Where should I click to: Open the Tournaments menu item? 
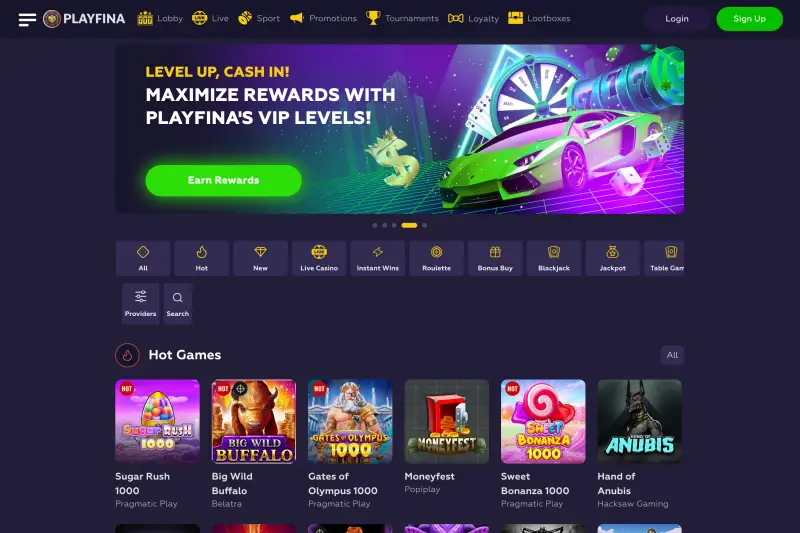pos(403,18)
